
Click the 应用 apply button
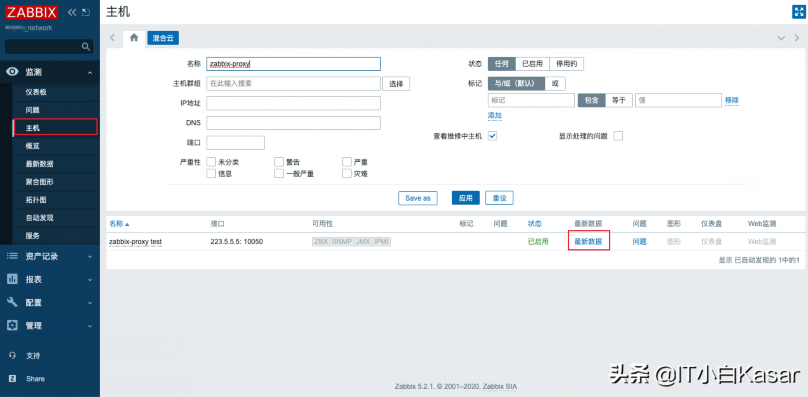point(466,198)
